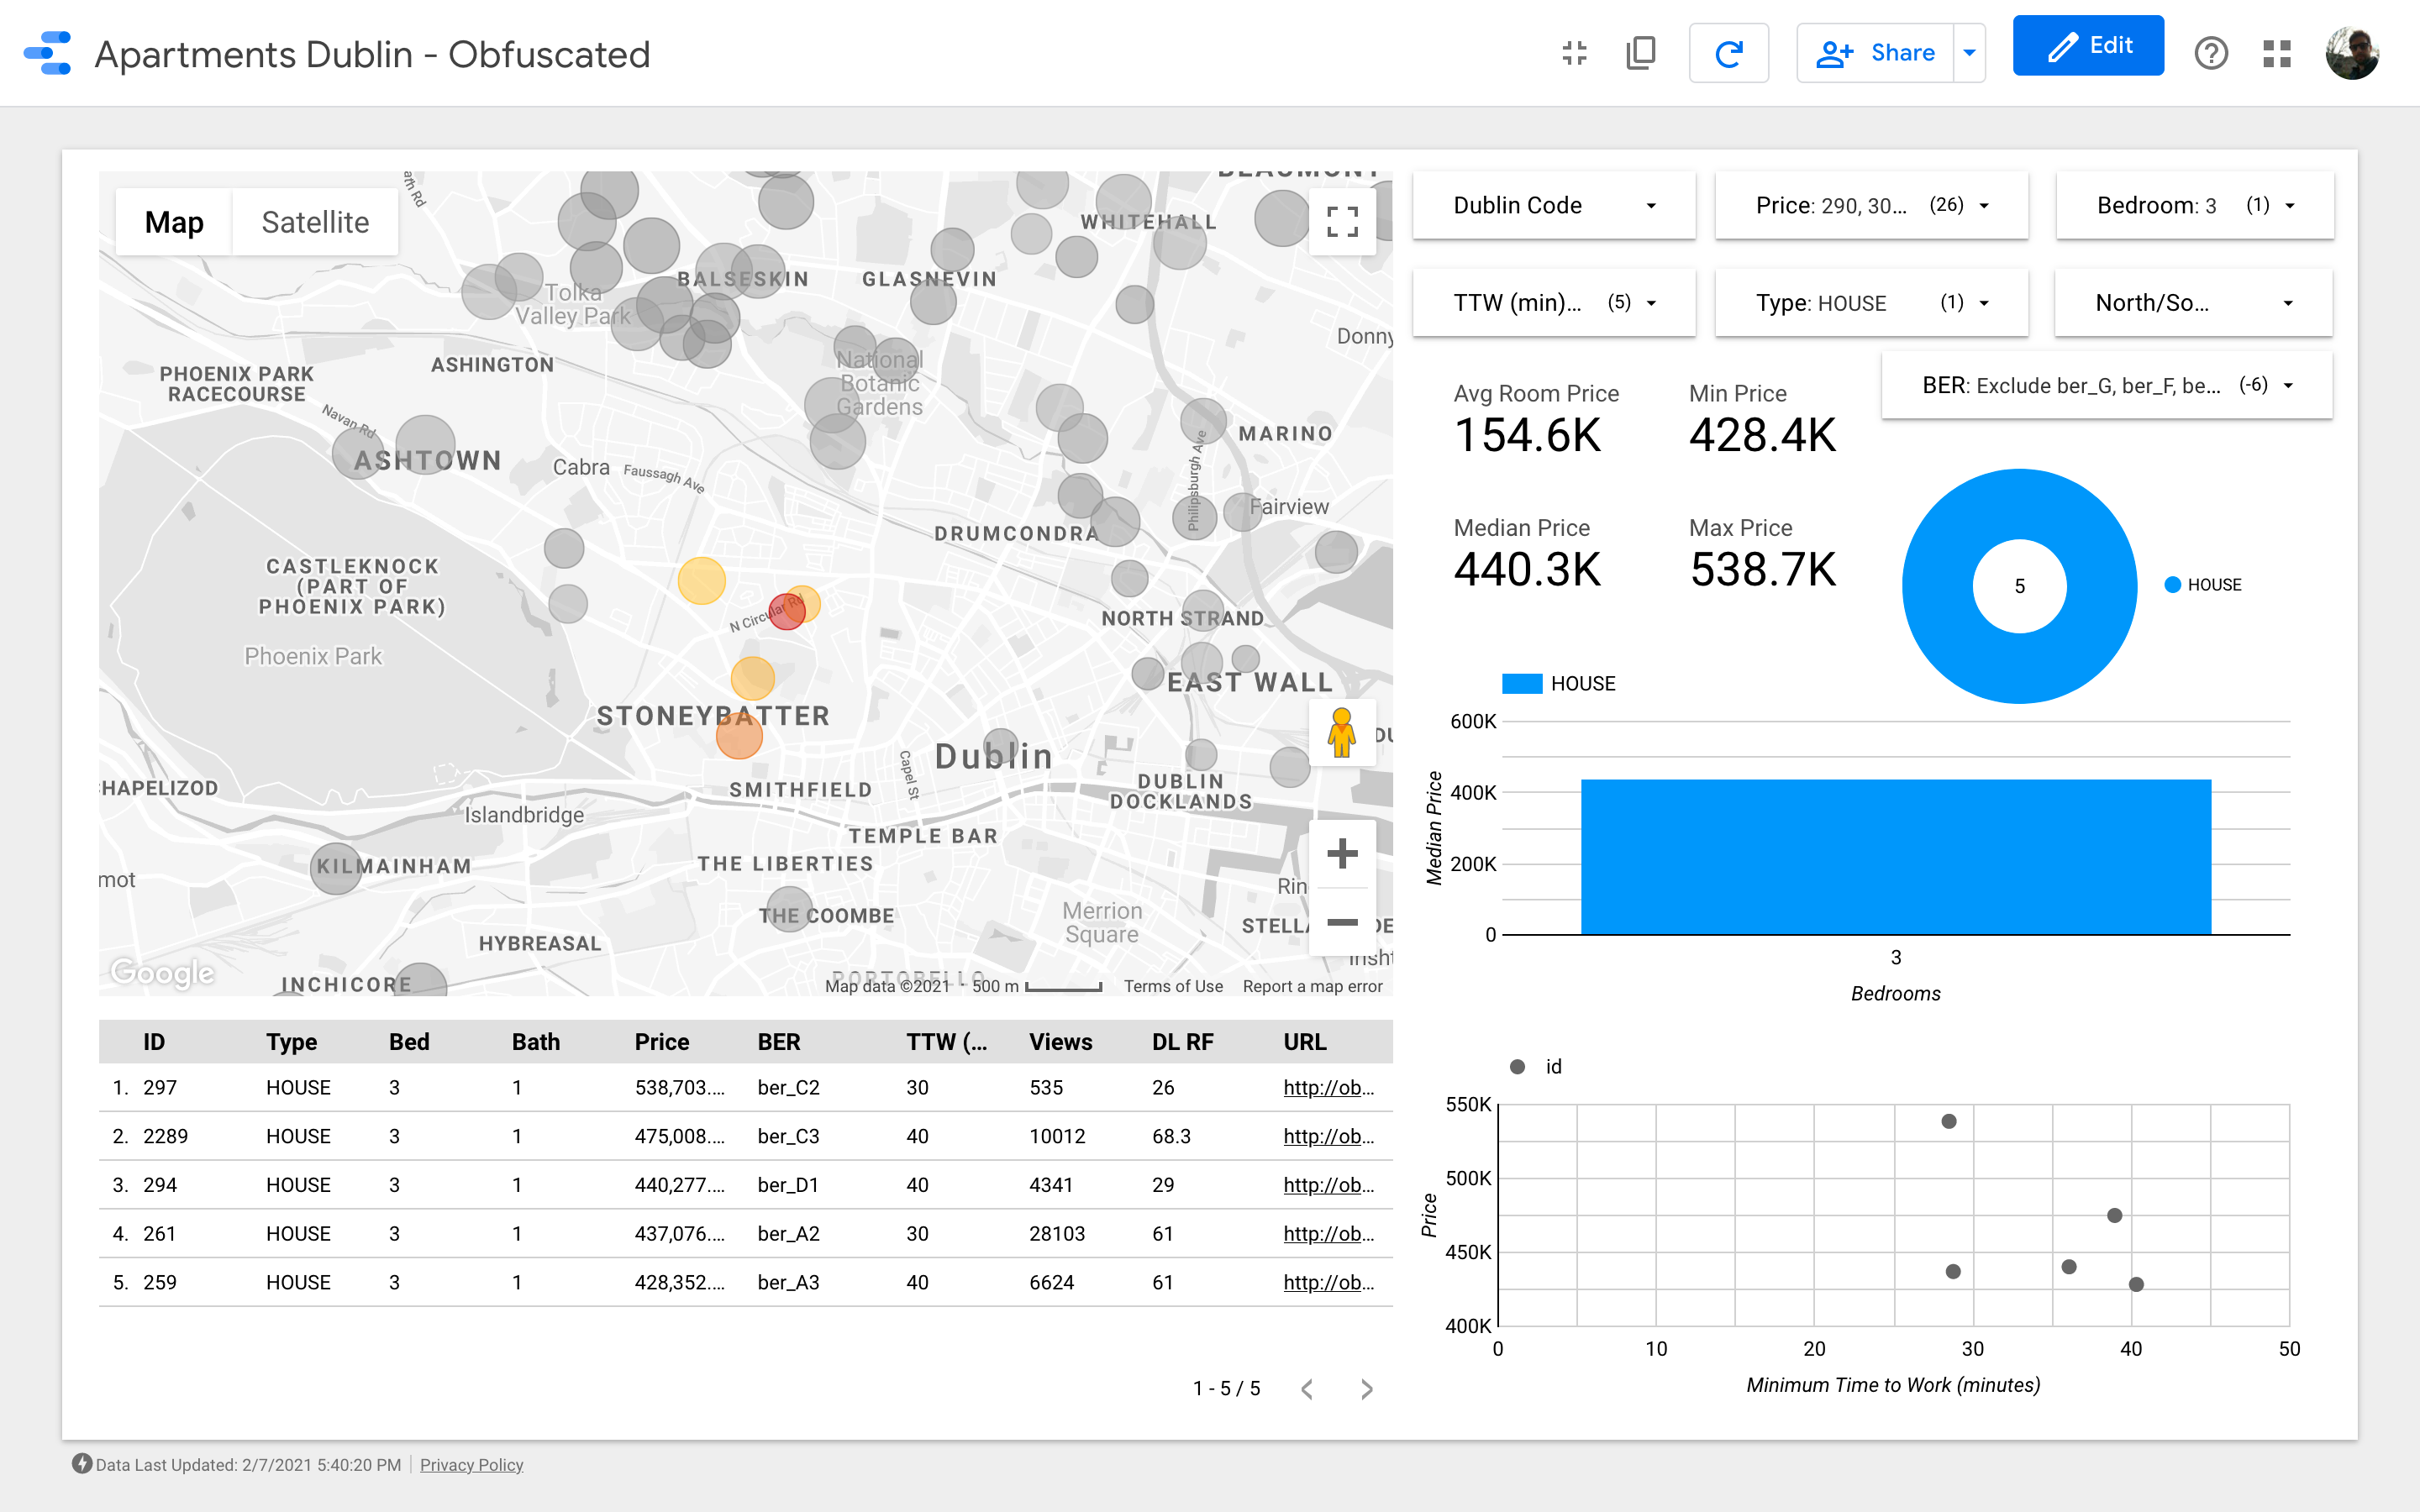The height and width of the screenshot is (1512, 2420).
Task: Click the red map bubble near N Circular Rd
Action: point(787,612)
